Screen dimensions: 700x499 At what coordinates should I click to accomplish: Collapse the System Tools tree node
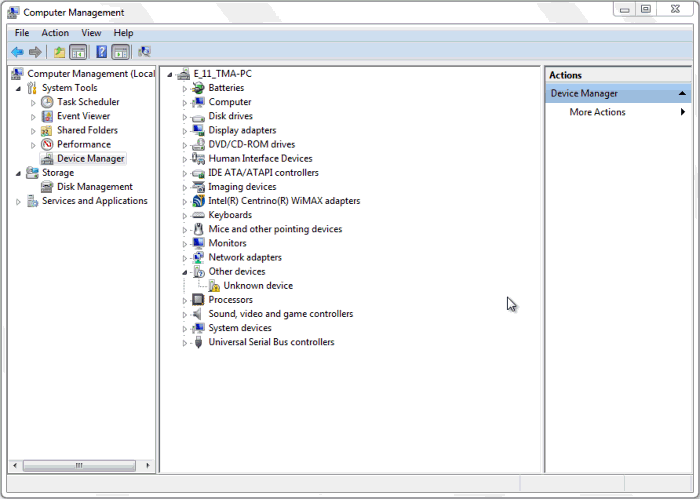[x=18, y=89]
